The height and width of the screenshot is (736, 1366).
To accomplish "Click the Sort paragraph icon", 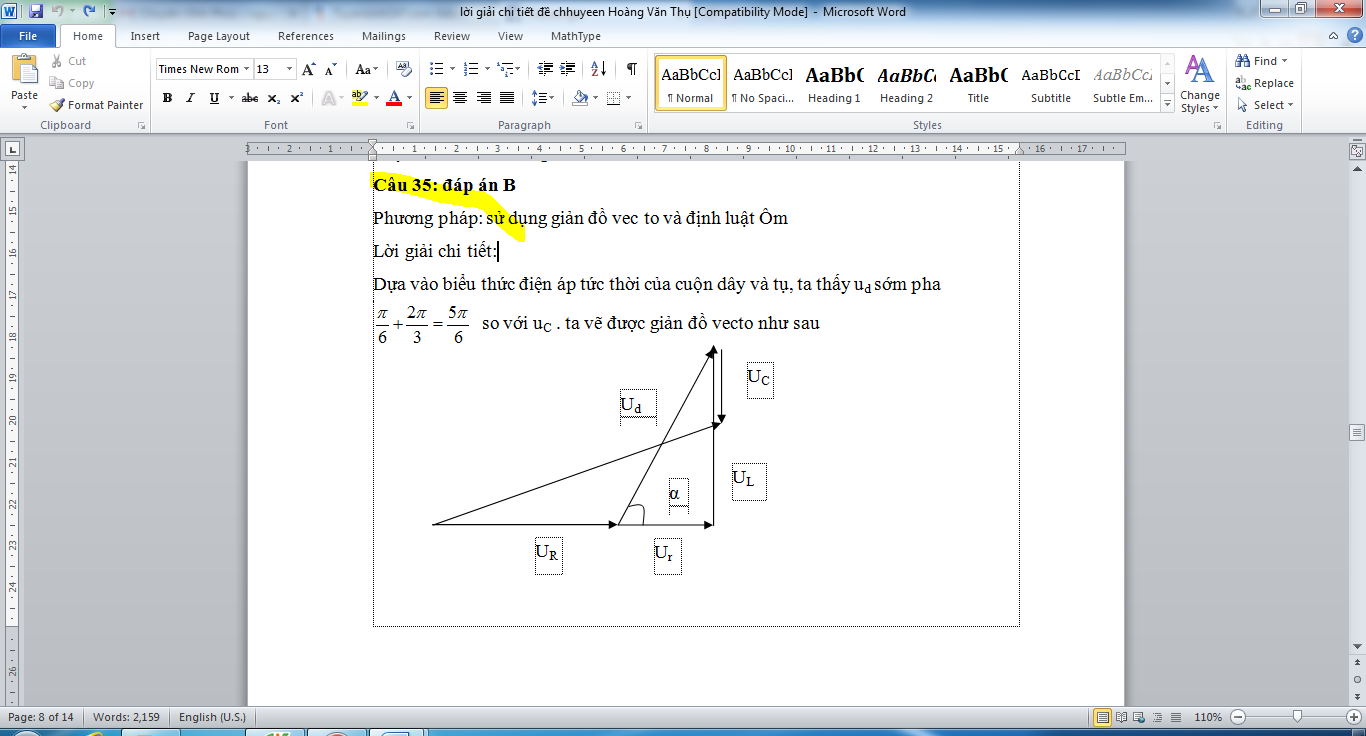I will [598, 69].
